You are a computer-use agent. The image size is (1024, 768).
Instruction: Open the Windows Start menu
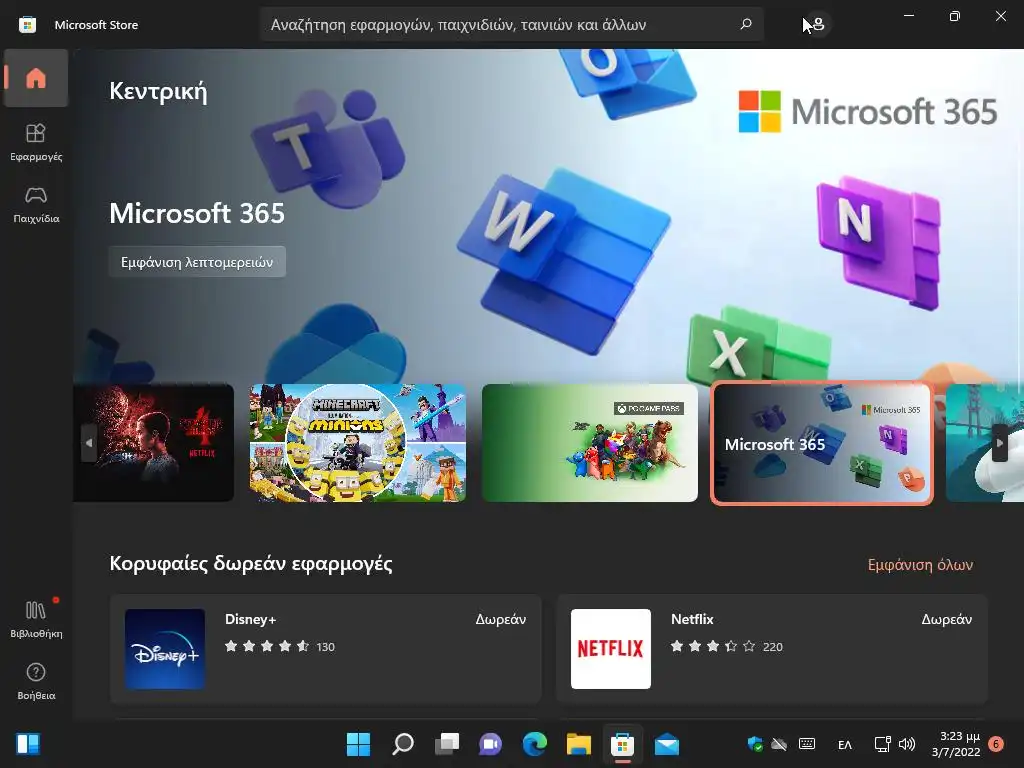click(x=358, y=744)
